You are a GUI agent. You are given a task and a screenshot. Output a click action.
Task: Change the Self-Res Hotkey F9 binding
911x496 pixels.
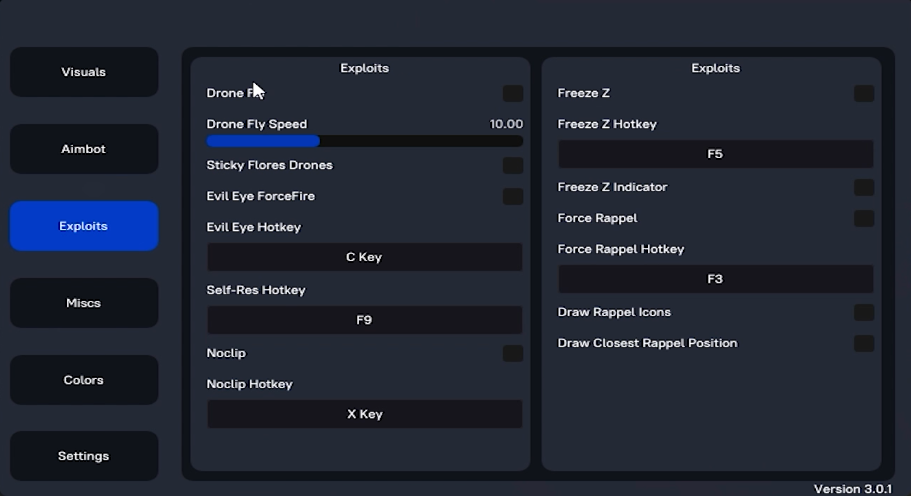[x=364, y=320]
